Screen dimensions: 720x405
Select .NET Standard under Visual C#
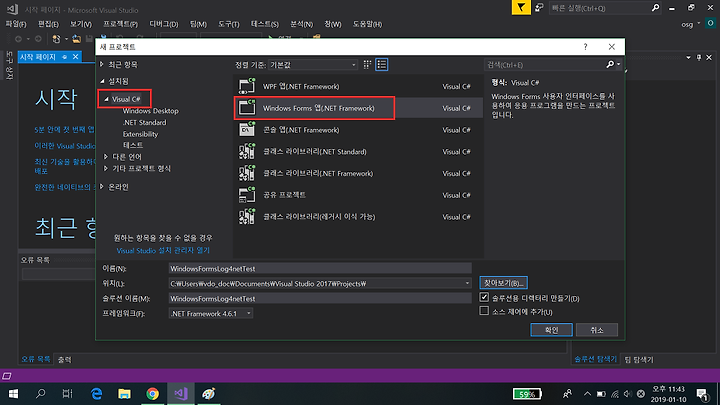tap(144, 123)
